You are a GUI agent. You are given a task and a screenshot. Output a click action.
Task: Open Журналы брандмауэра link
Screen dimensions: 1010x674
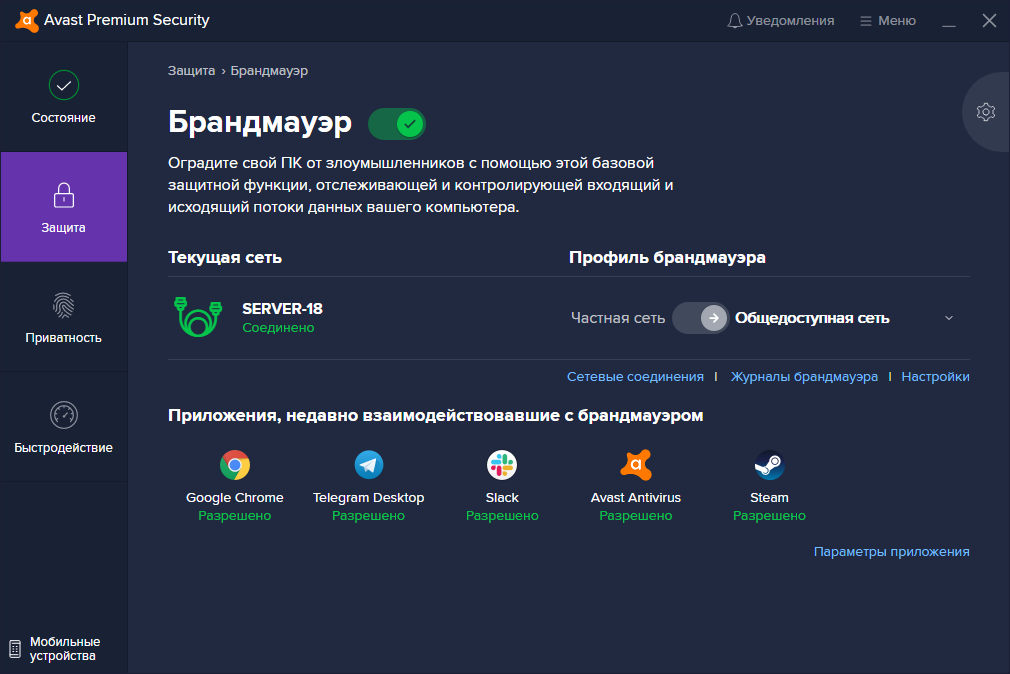coord(804,376)
